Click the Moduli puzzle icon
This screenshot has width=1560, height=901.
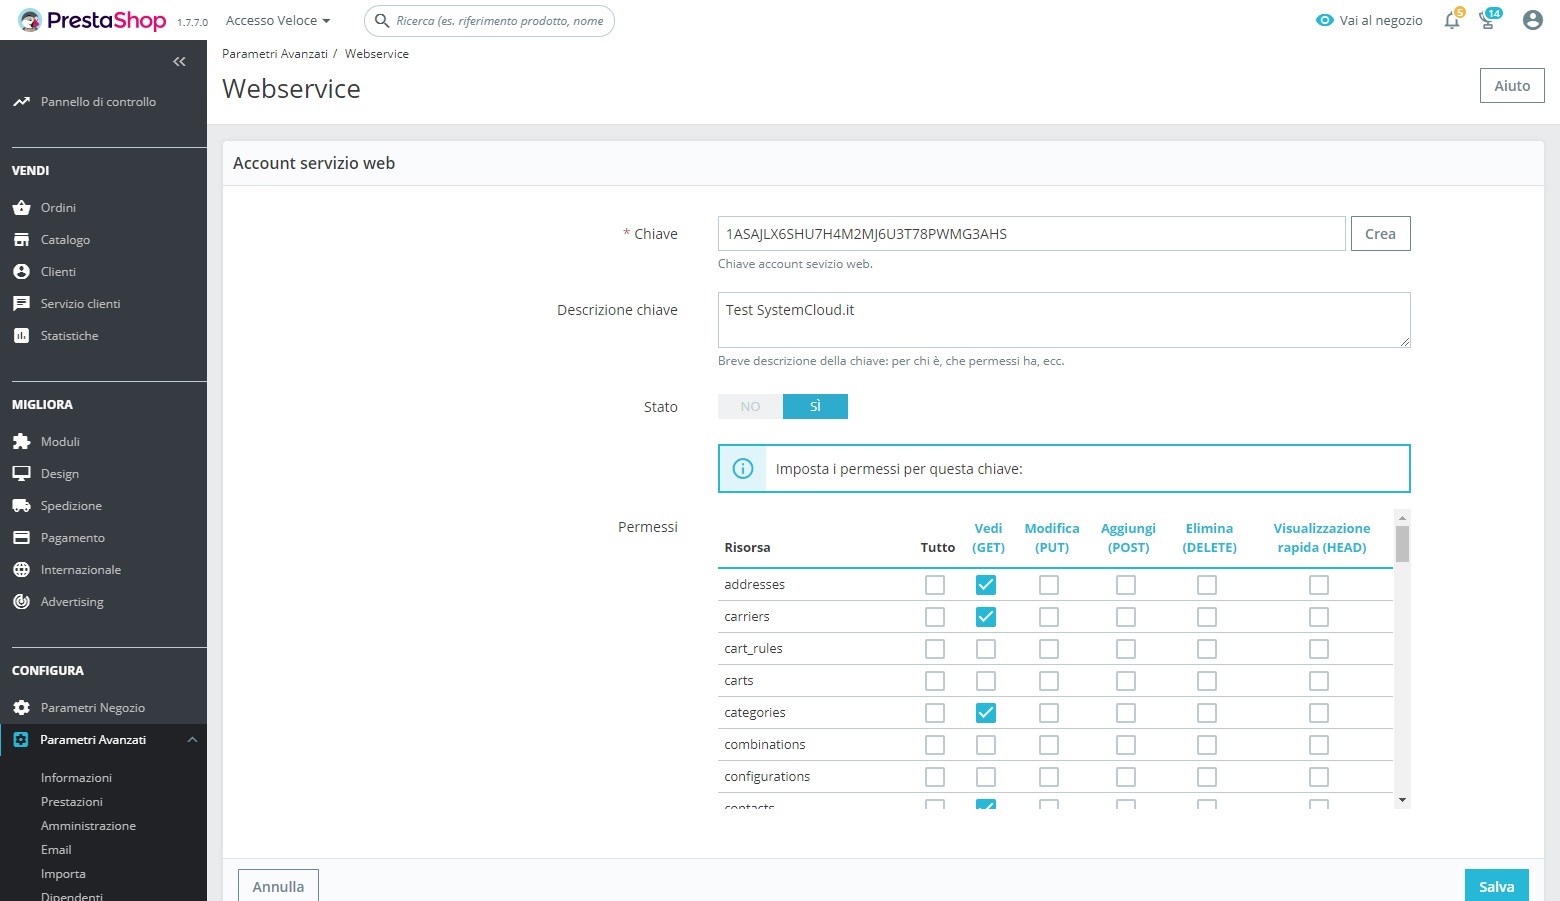(x=21, y=442)
